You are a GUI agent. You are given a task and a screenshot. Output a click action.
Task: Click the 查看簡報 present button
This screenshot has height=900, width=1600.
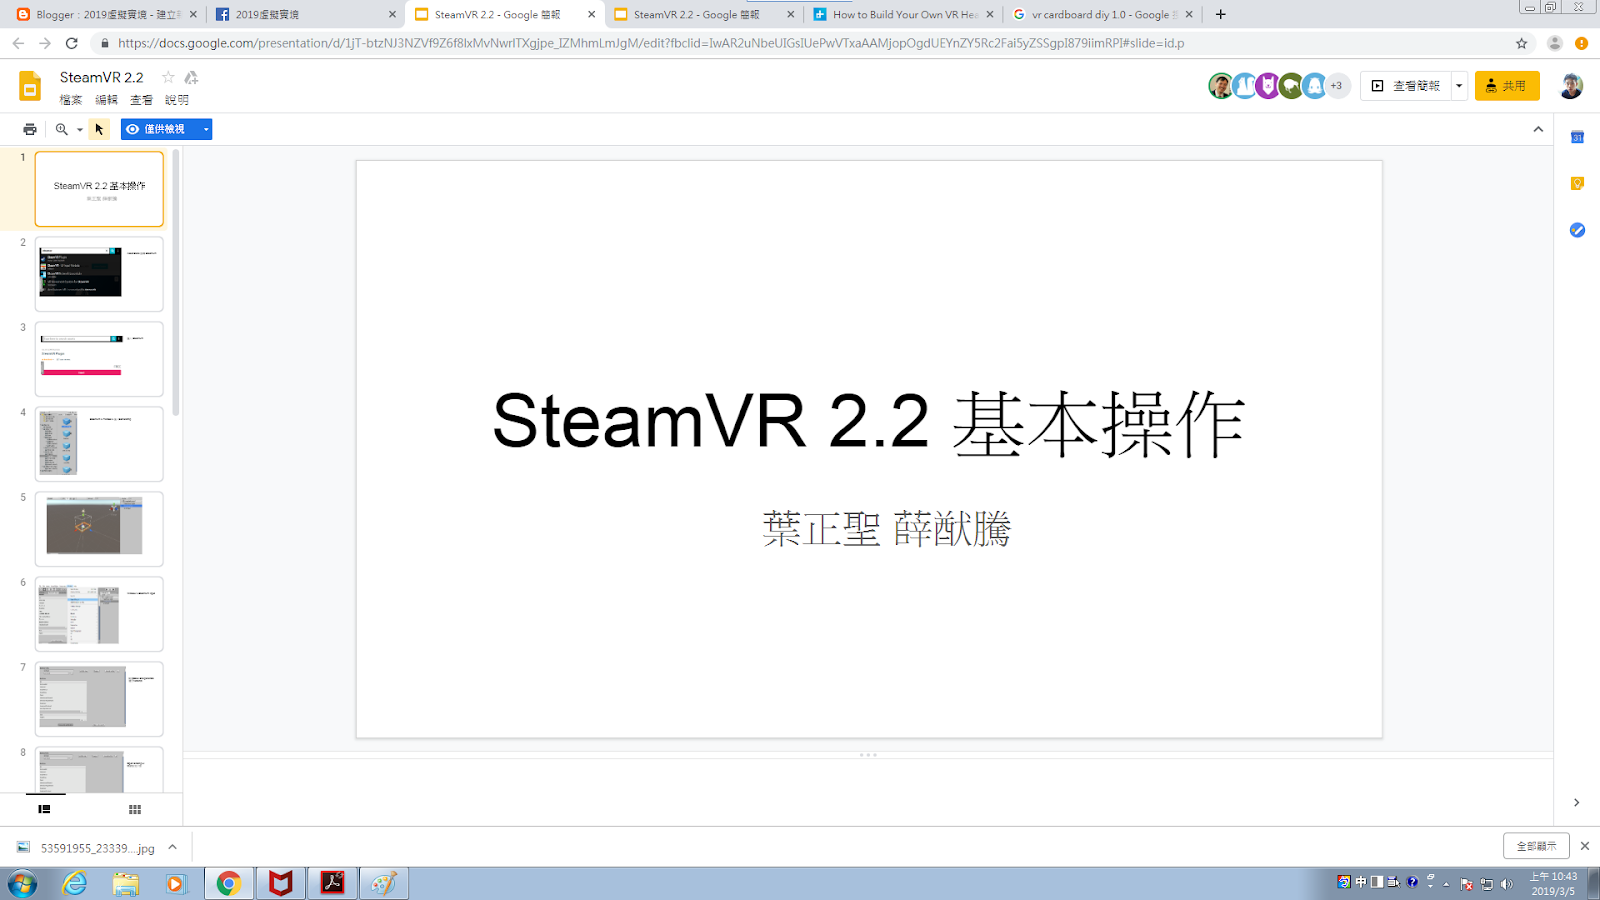pyautogui.click(x=1406, y=86)
